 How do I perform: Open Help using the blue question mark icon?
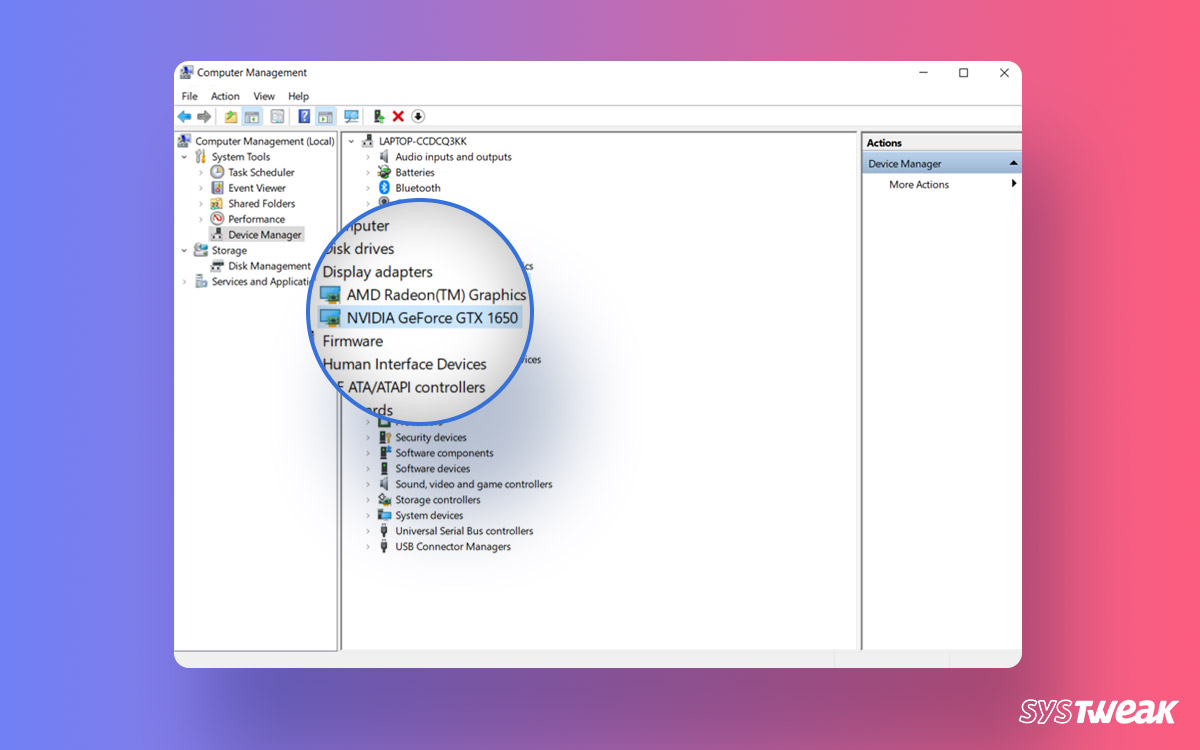[x=303, y=116]
